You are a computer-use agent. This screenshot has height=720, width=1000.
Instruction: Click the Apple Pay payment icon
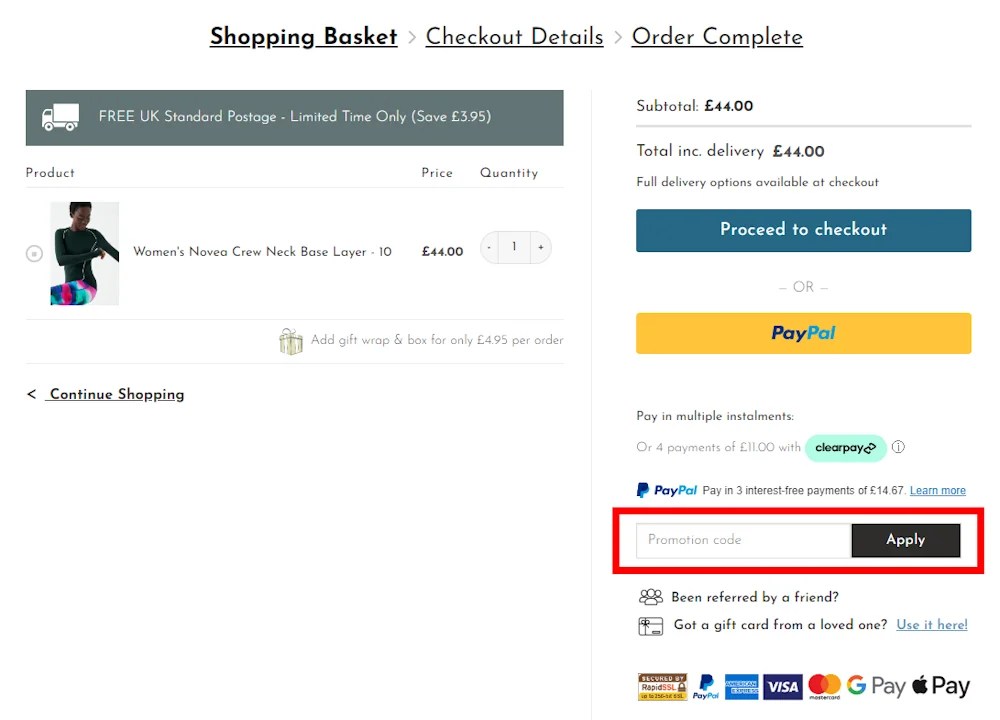(x=939, y=686)
